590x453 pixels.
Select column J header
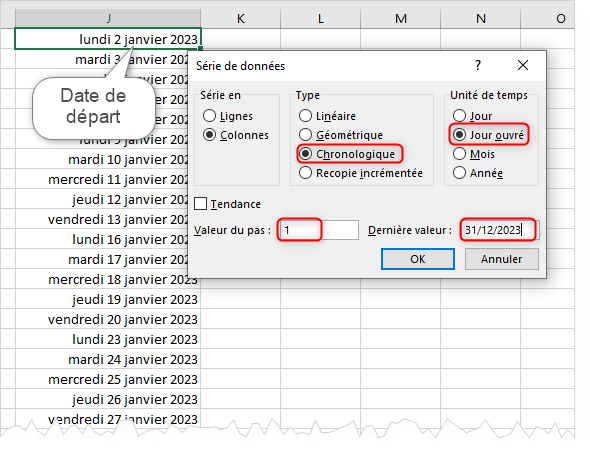click(x=108, y=18)
